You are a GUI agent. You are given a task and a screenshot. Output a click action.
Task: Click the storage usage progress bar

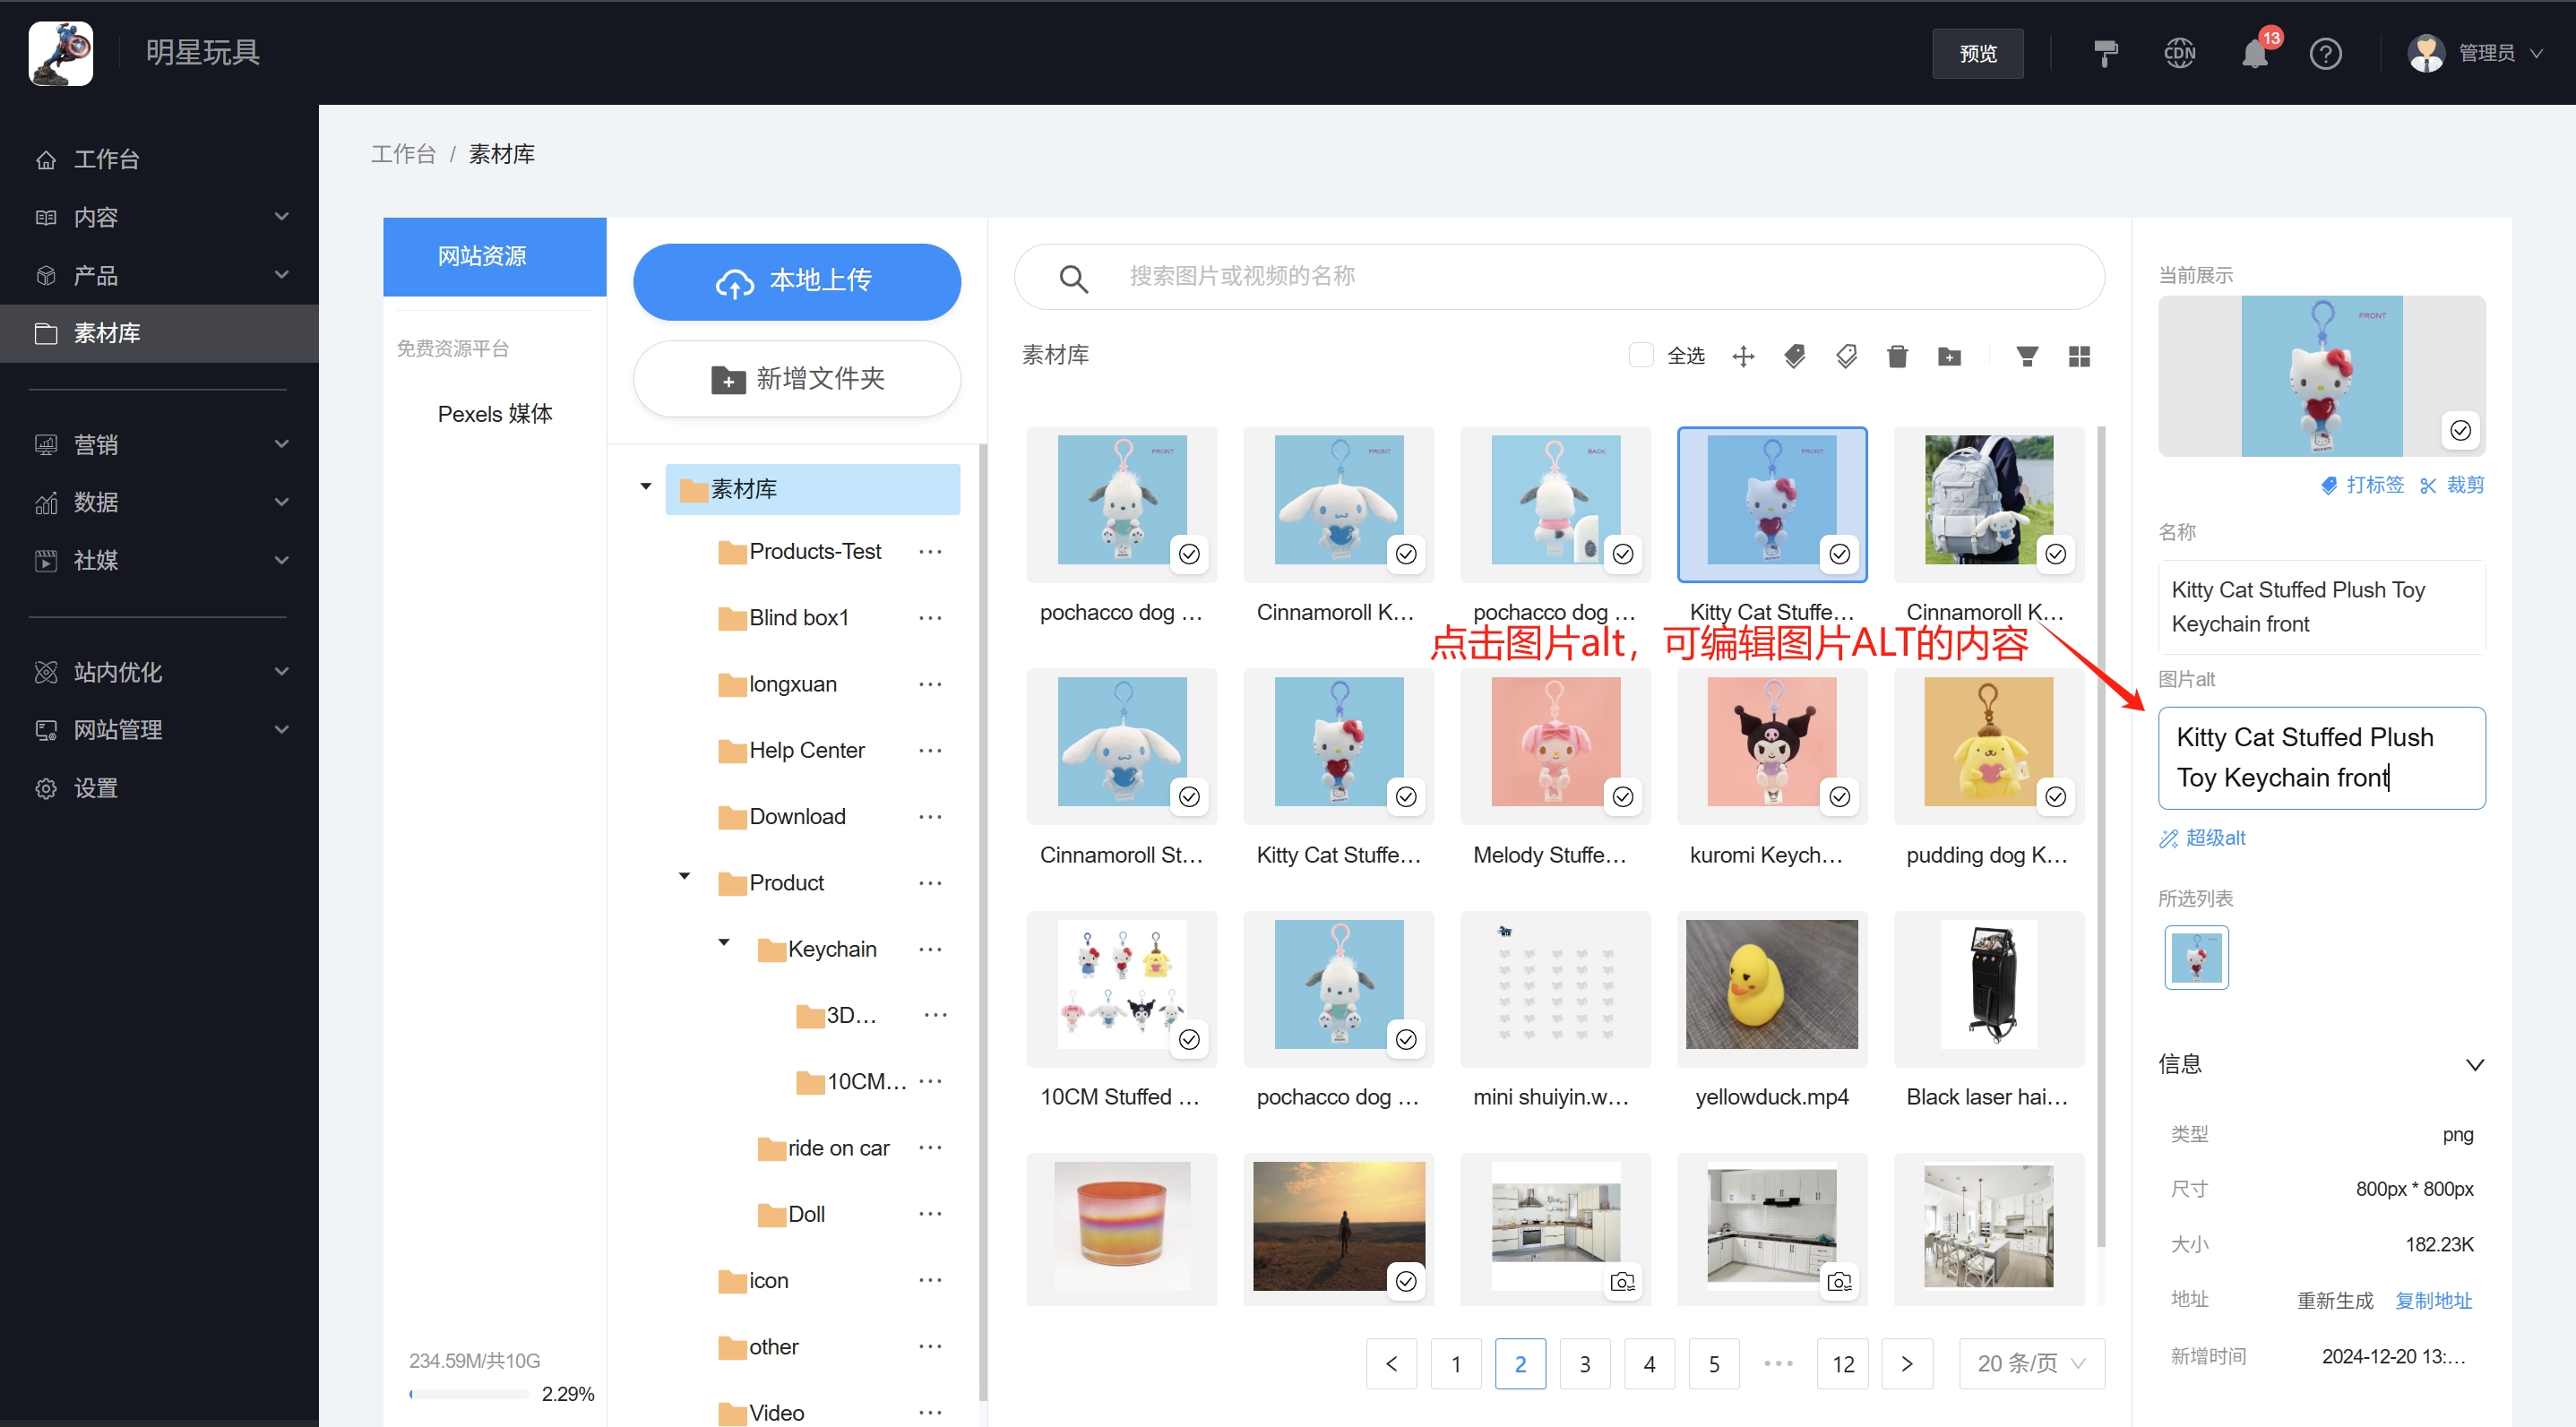point(469,1393)
